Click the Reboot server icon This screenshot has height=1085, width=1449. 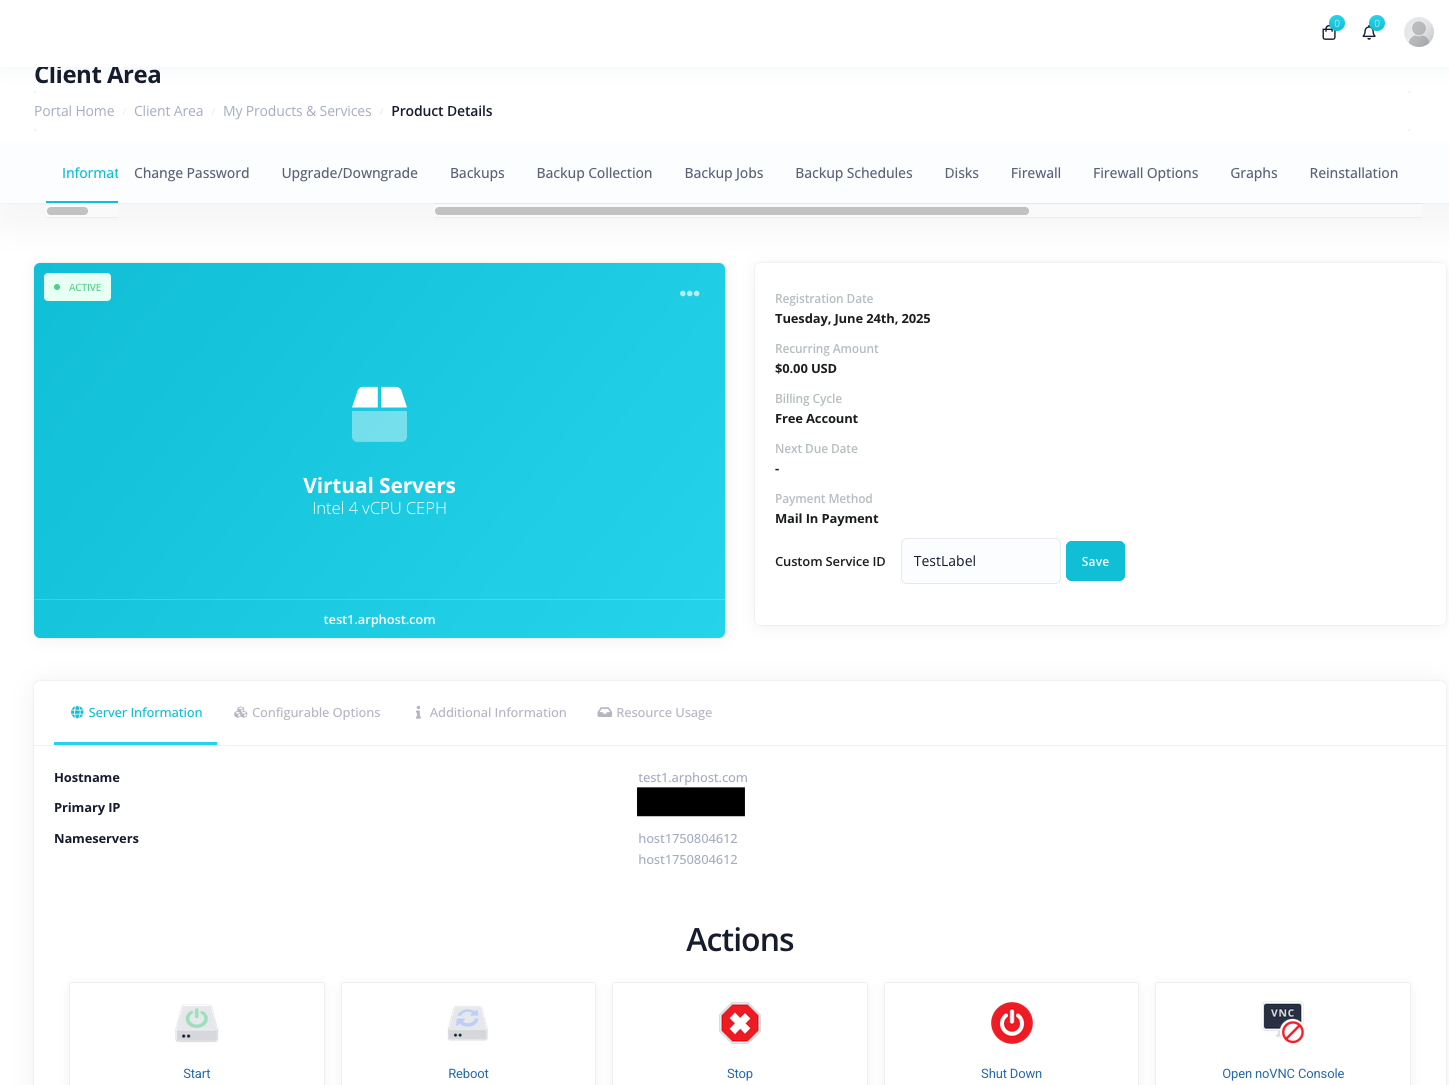click(468, 1023)
